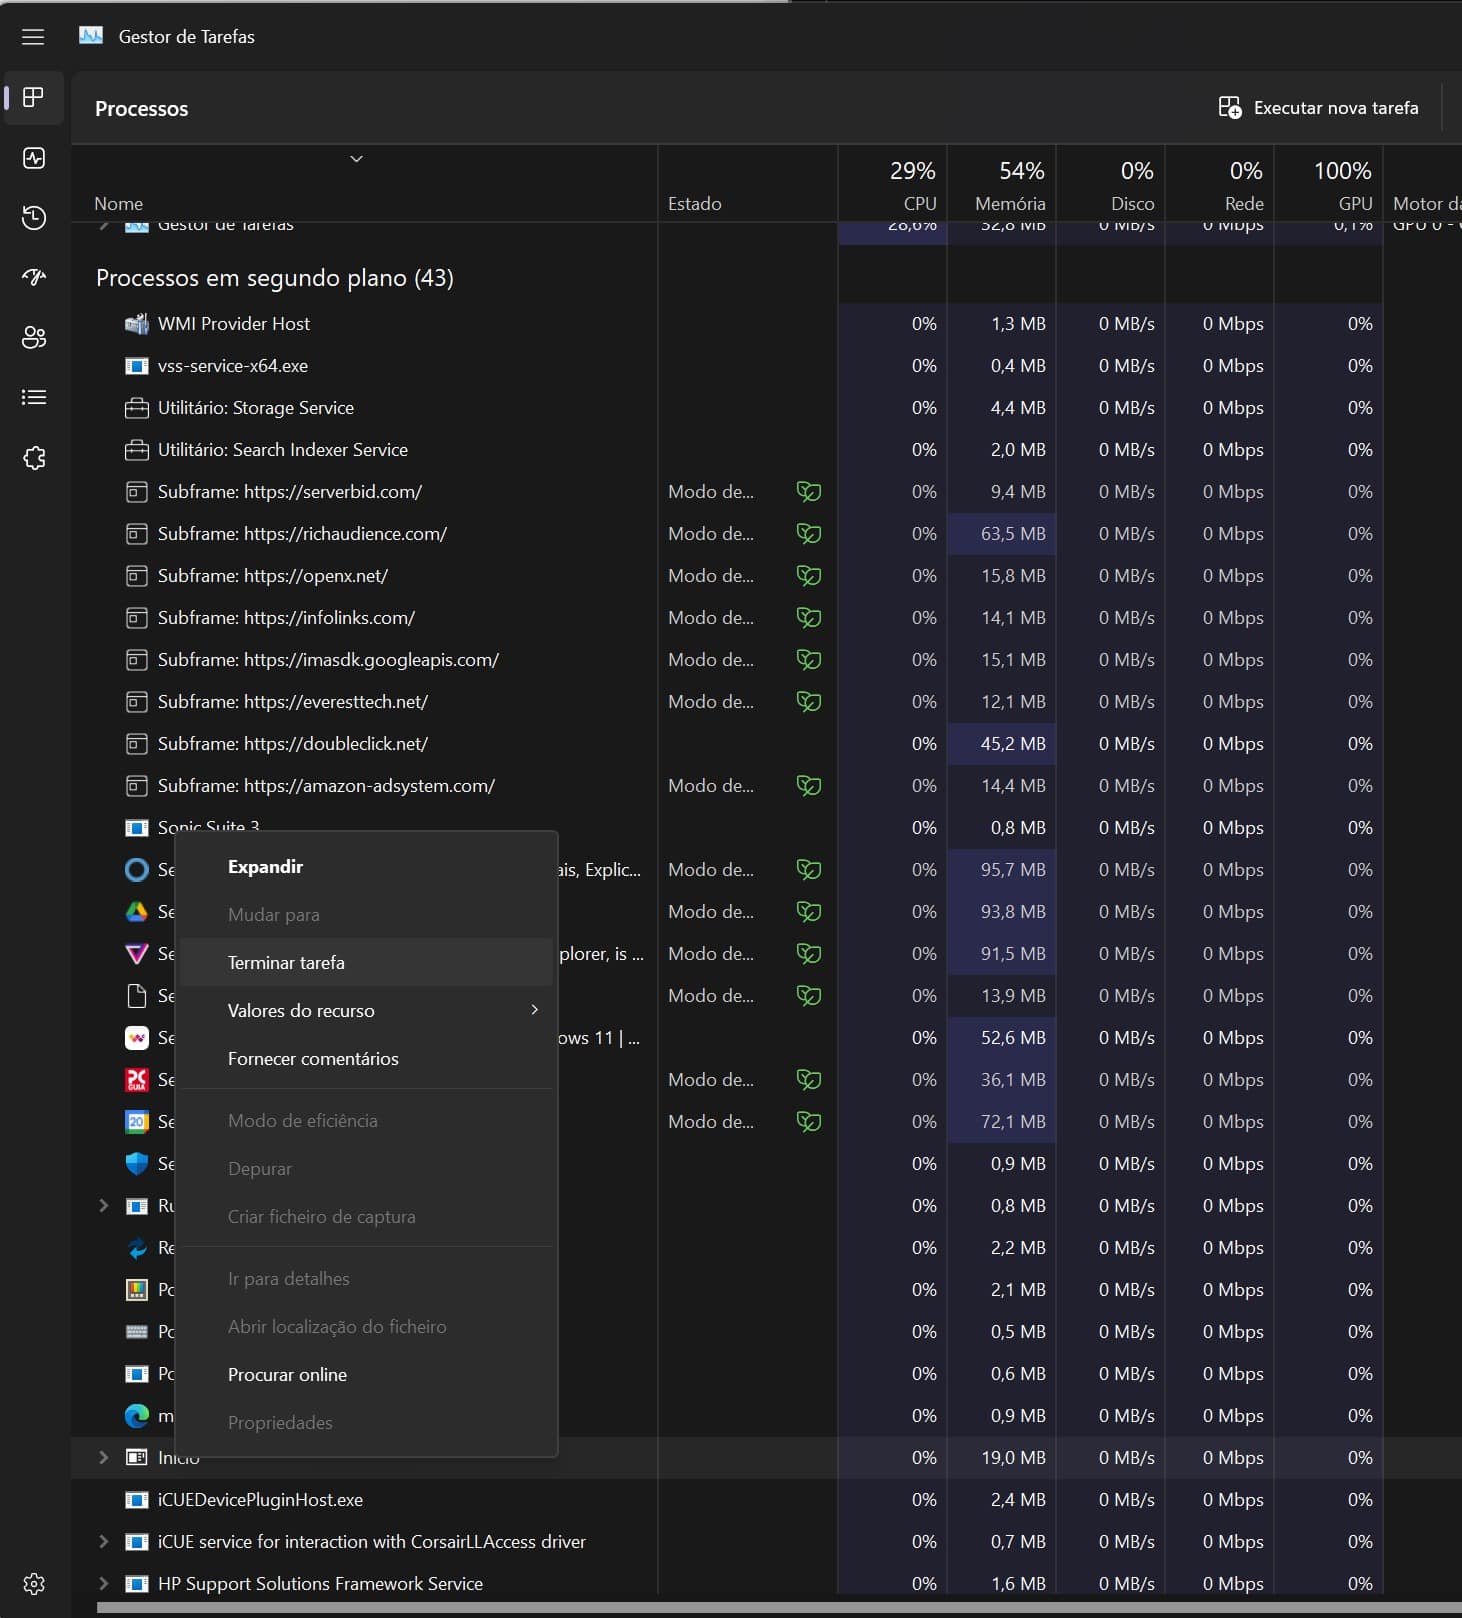
Task: Click Expandir in the context menu
Action: pos(265,867)
